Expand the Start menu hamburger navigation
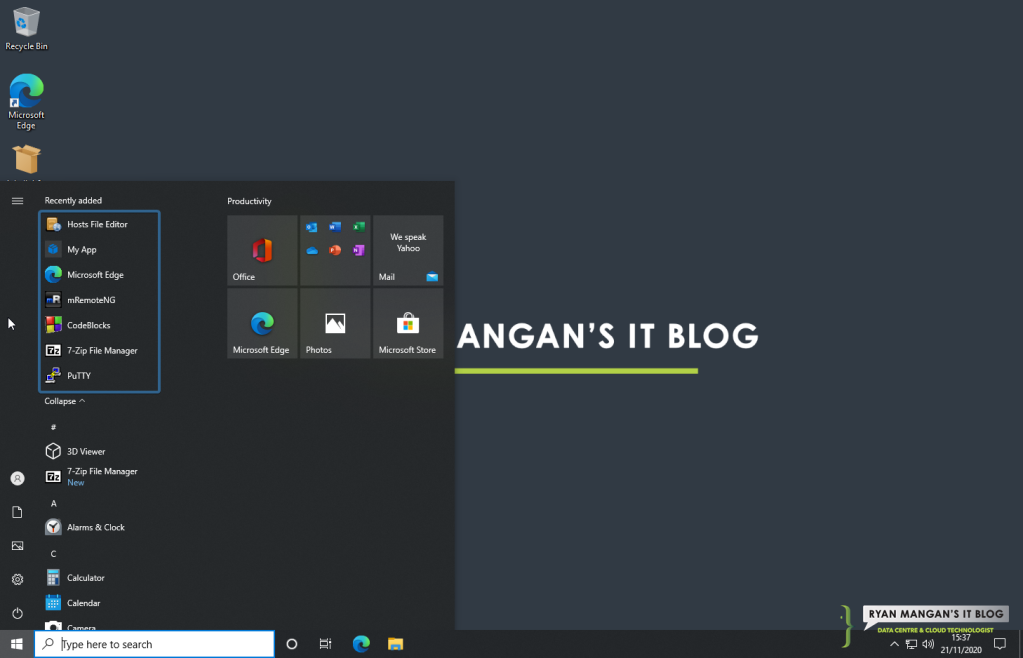1023x658 pixels. click(18, 201)
